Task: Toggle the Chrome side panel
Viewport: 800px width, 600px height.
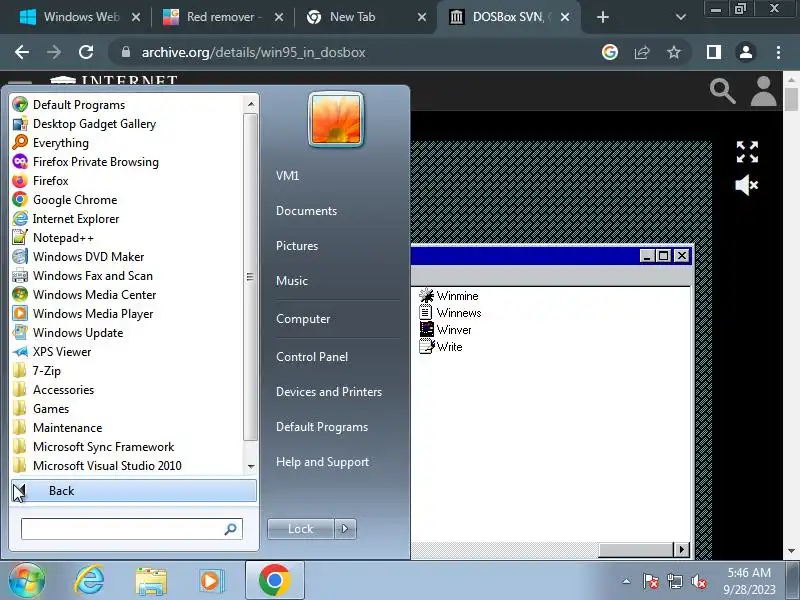Action: click(714, 52)
